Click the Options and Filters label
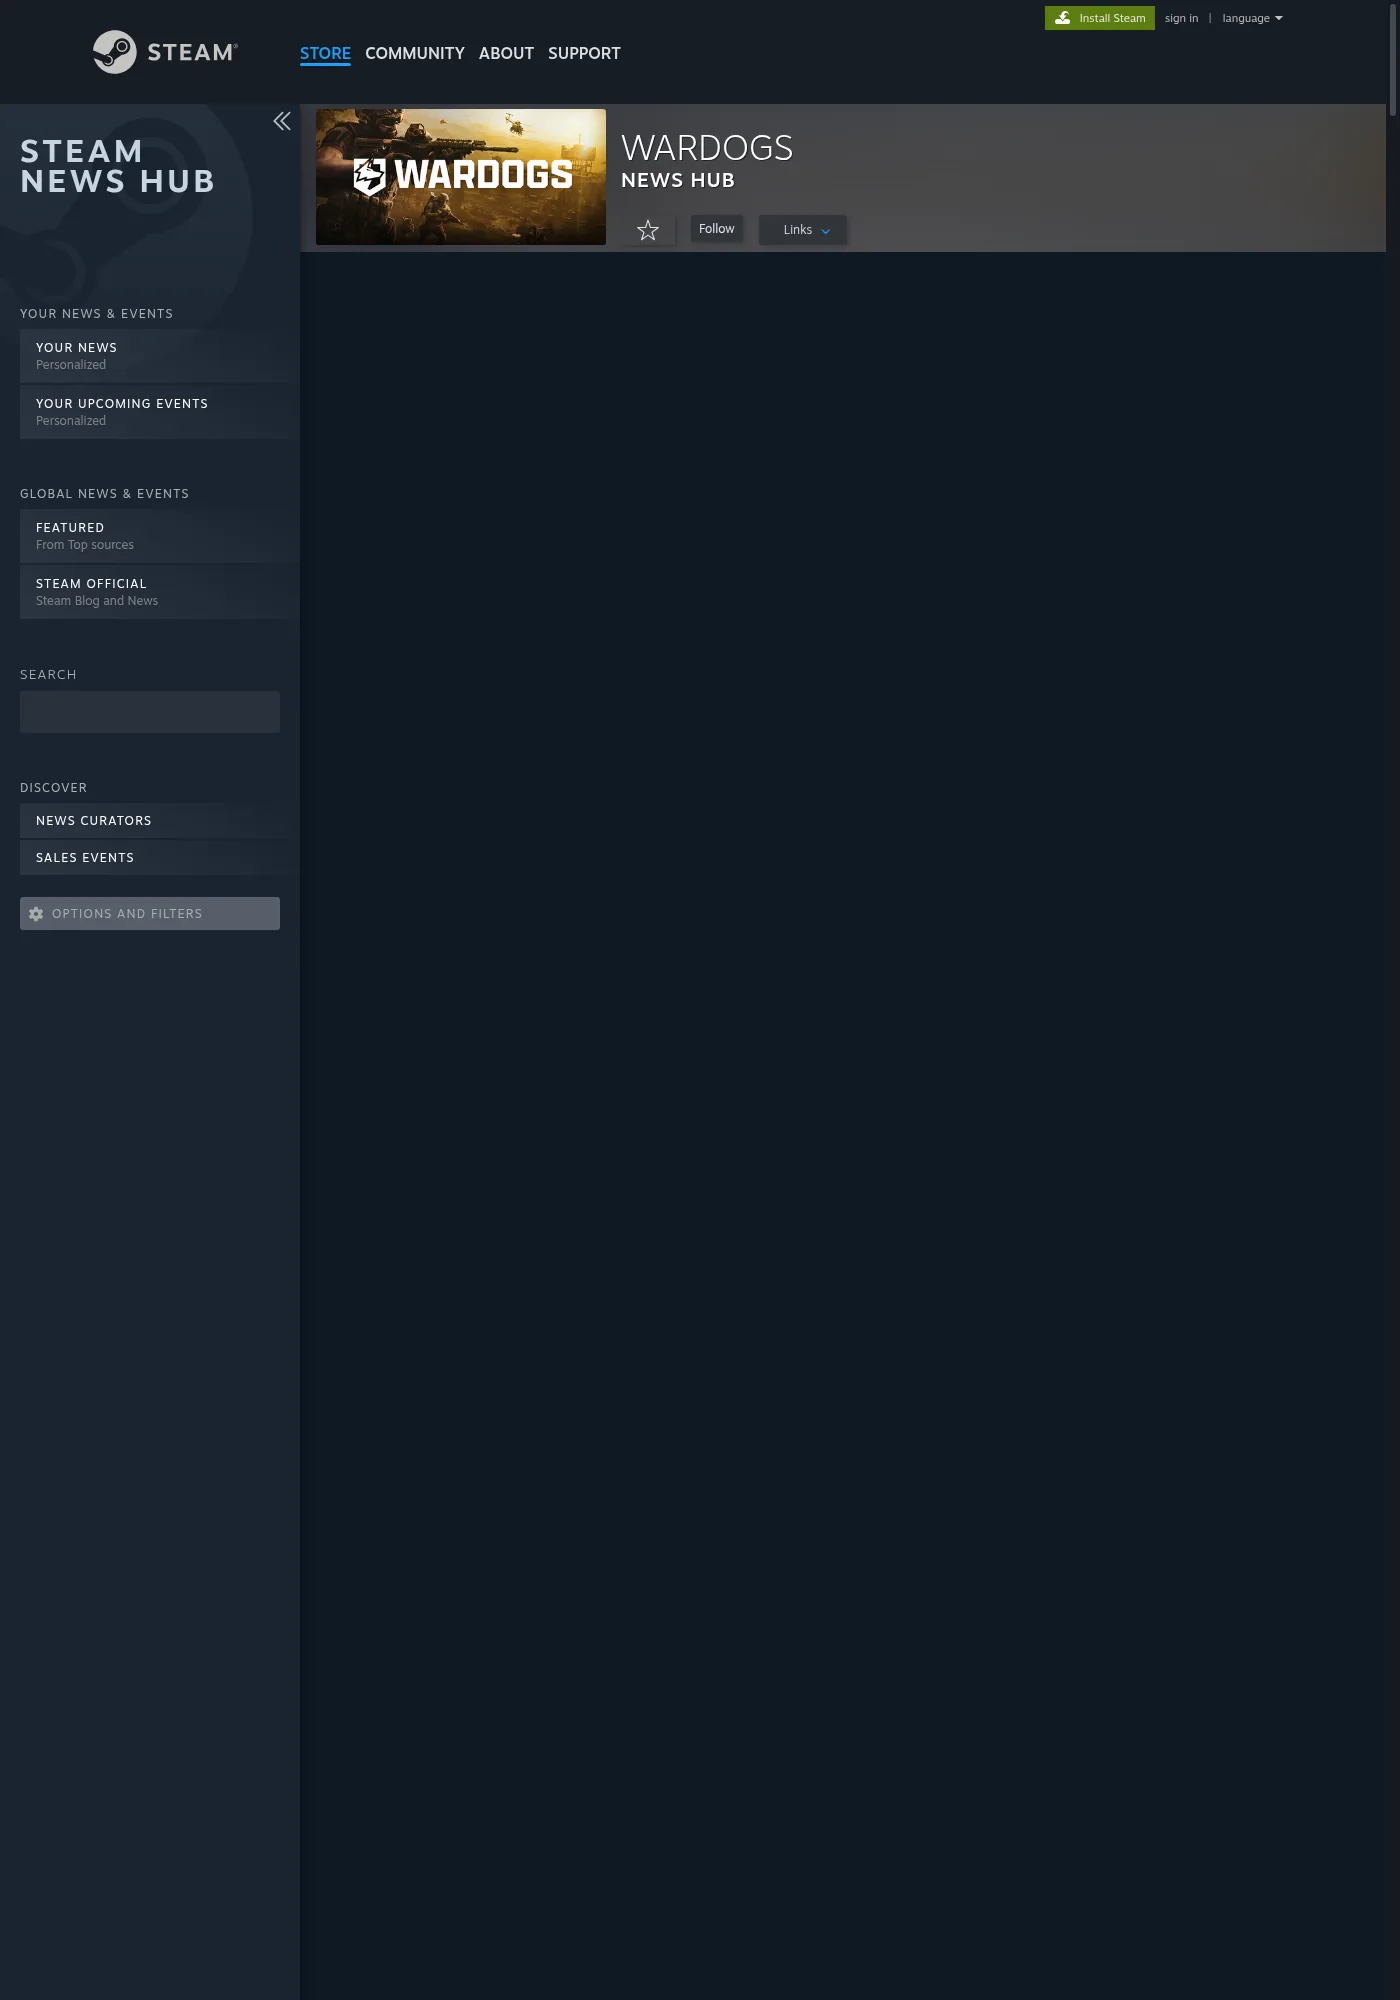This screenshot has width=1400, height=2000. tap(127, 914)
